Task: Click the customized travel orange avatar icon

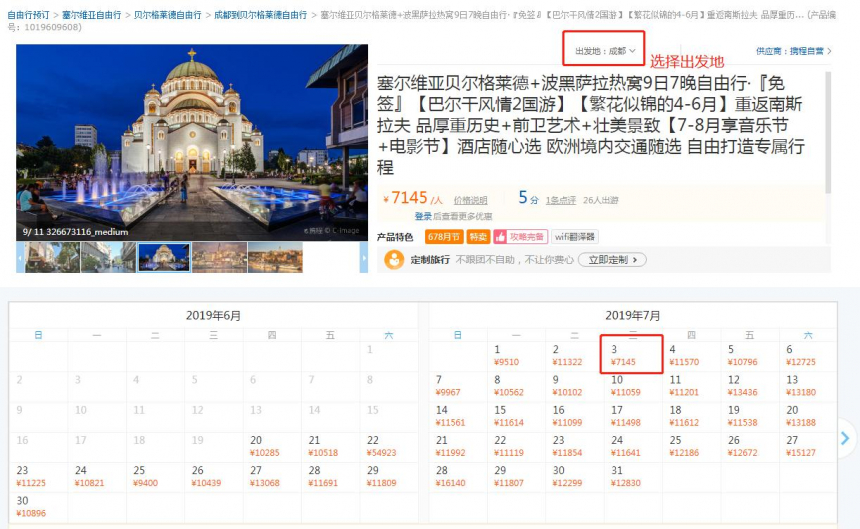Action: pyautogui.click(x=394, y=260)
